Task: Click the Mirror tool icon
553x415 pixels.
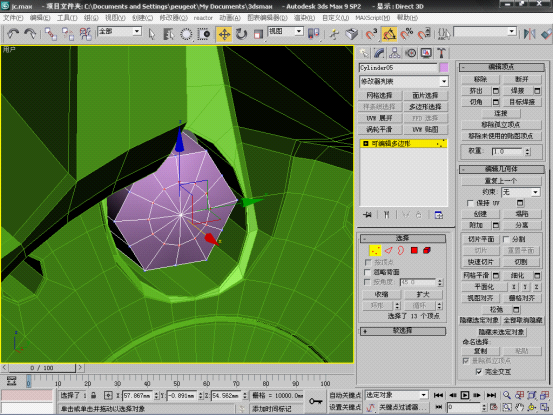Action: coord(529,34)
